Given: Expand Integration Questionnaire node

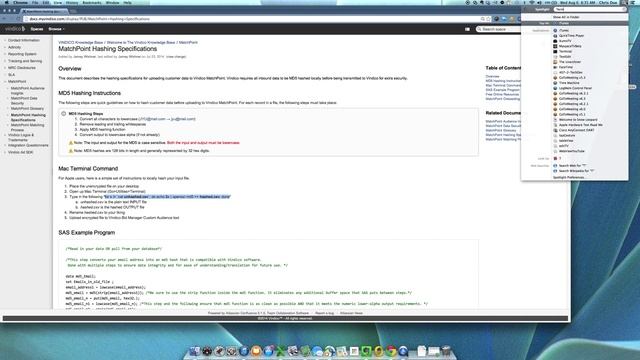Looking at the screenshot, I should 5,145.
